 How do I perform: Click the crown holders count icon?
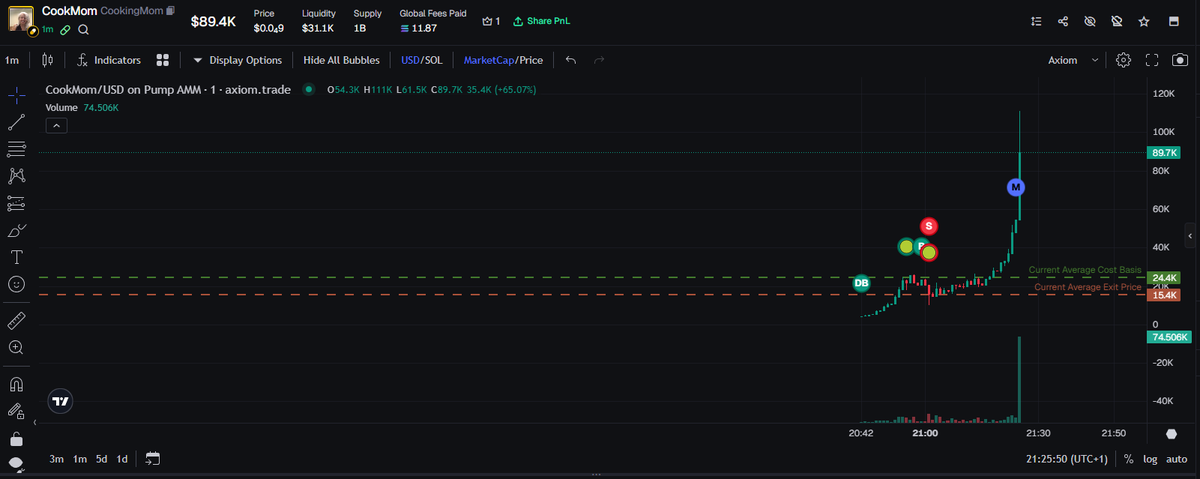[490, 21]
